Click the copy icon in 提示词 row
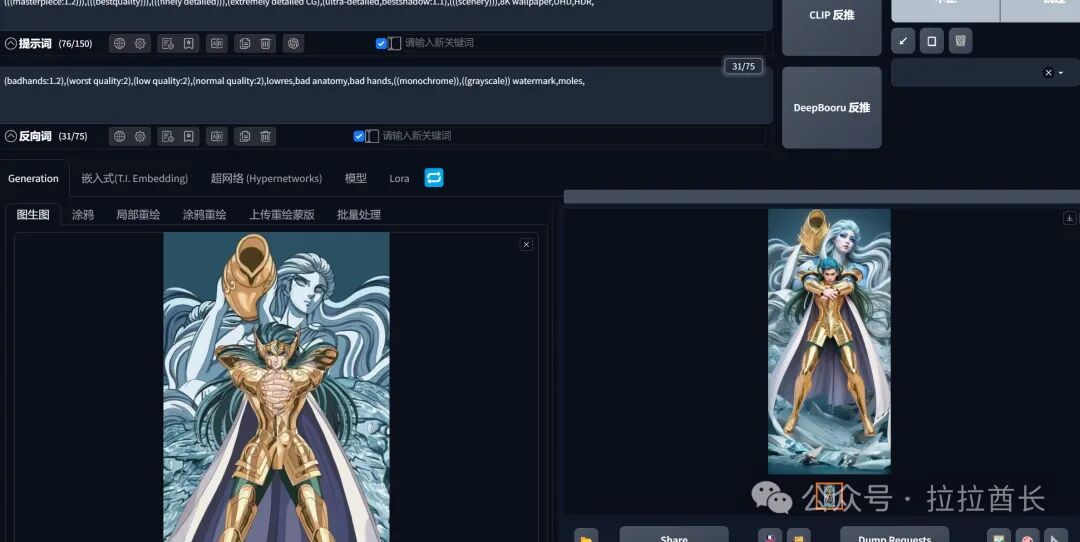 [245, 43]
